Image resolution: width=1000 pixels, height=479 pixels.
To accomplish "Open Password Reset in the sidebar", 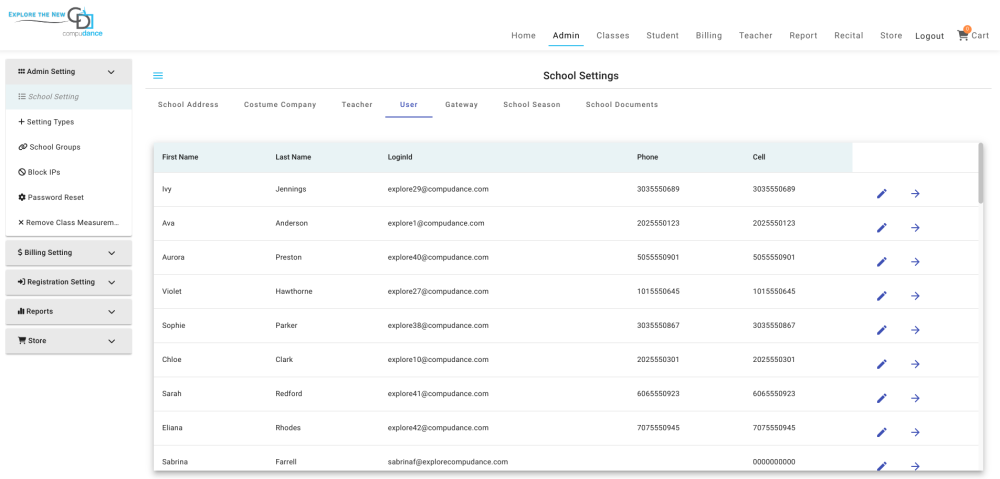I will (x=55, y=197).
